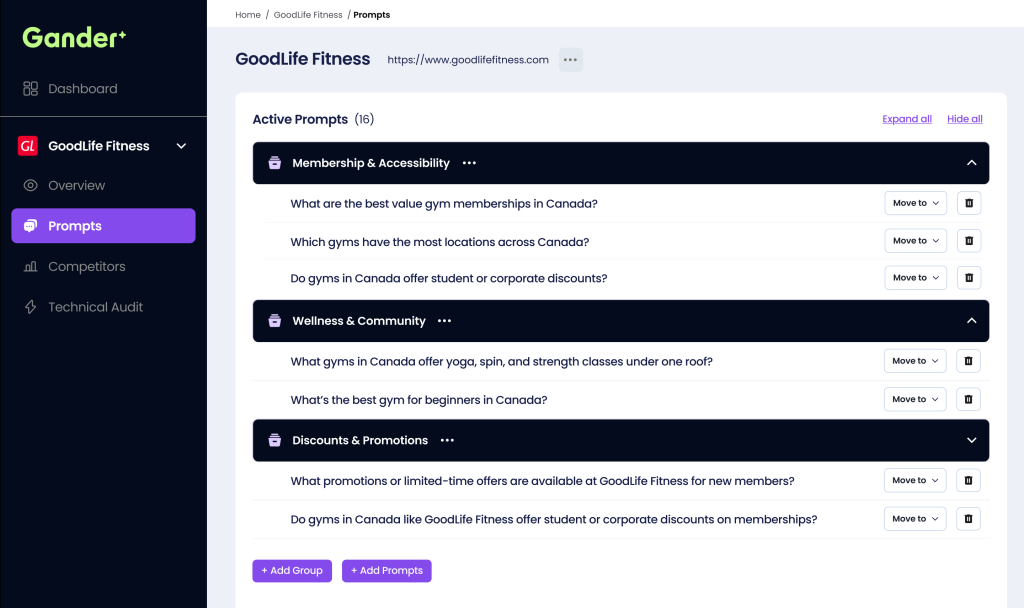Collapse the Wellness & Community group
This screenshot has width=1024, height=608.
971,321
